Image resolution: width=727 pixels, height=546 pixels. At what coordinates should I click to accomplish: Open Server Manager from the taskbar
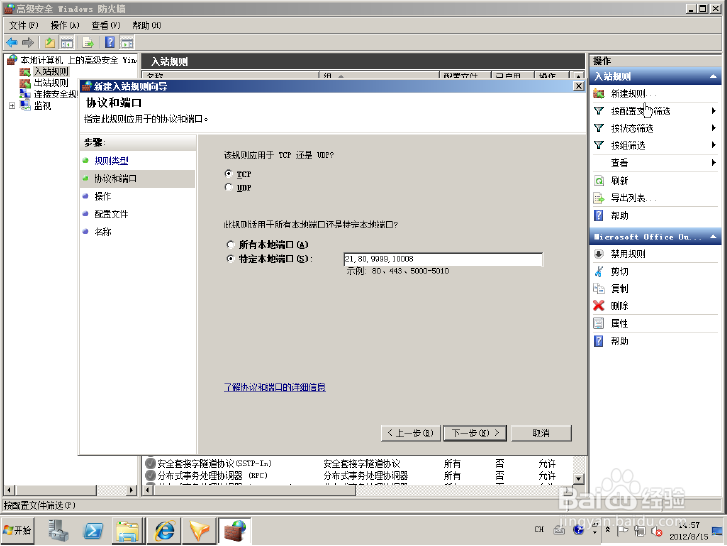pyautogui.click(x=58, y=530)
